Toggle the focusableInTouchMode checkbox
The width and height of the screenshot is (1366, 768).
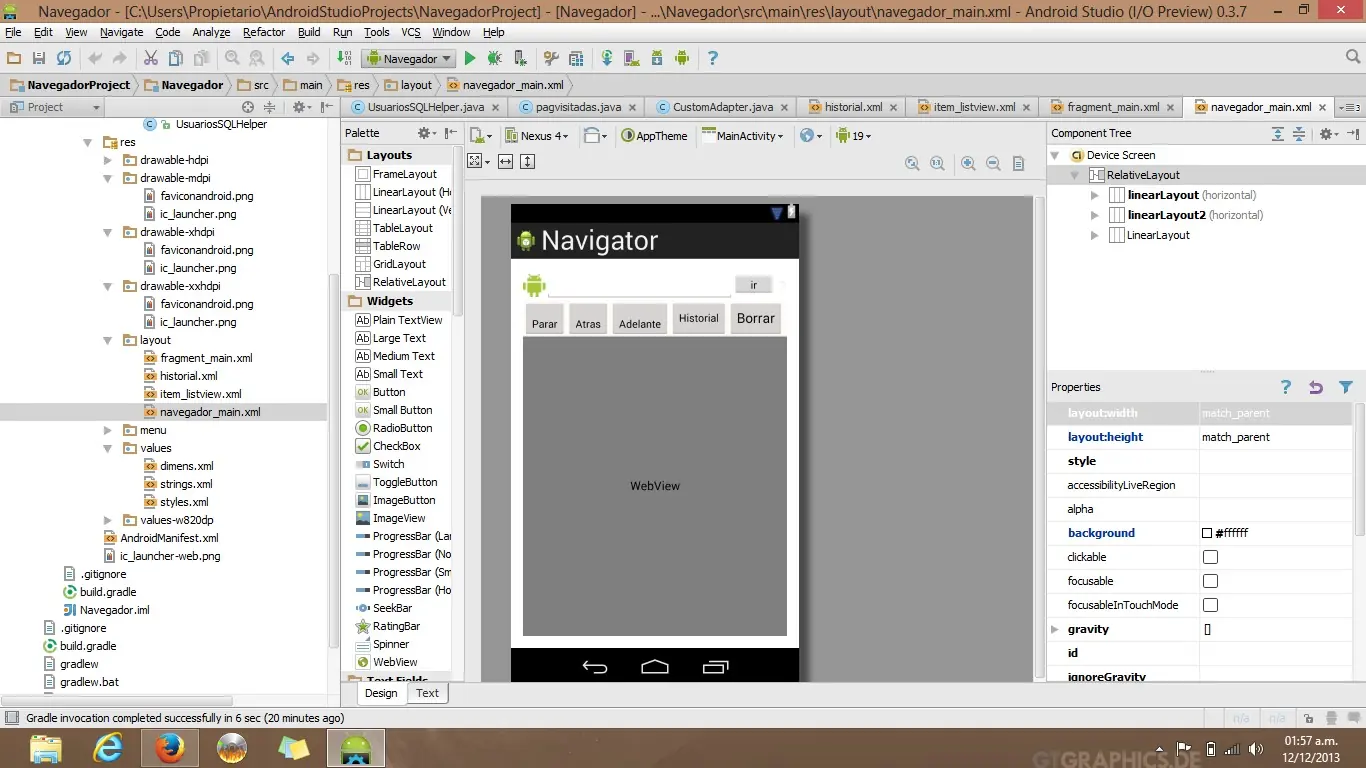1210,605
